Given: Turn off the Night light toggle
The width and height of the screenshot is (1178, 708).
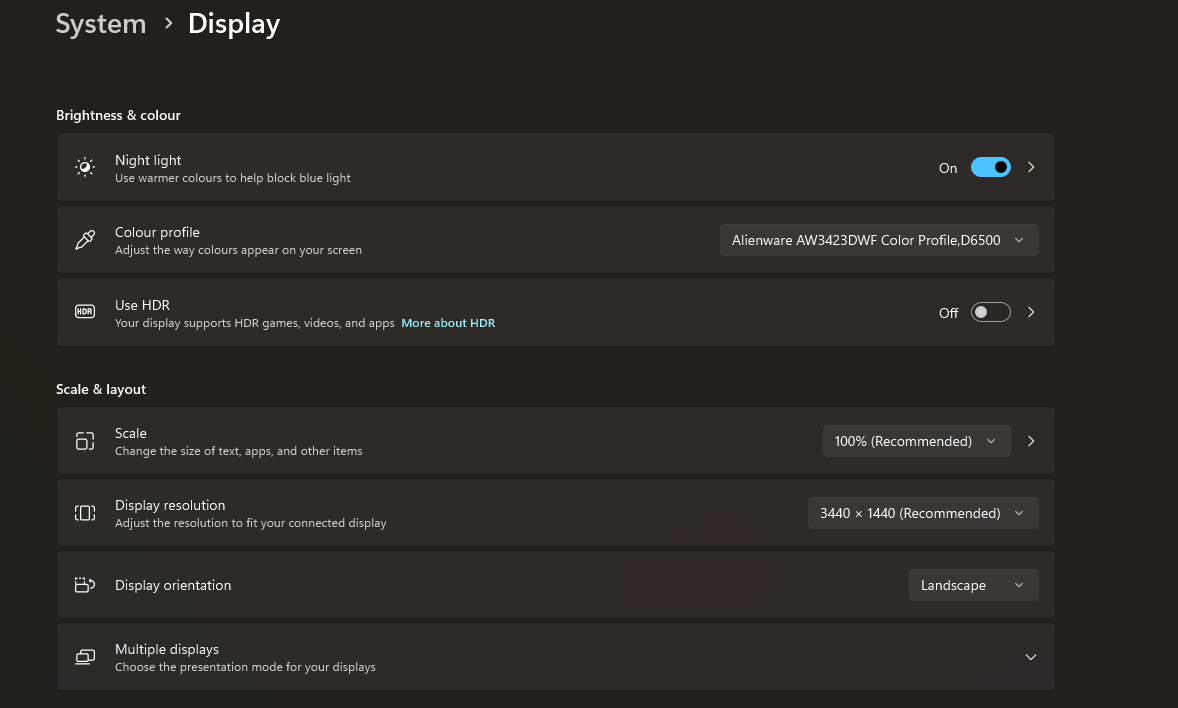Looking at the screenshot, I should (990, 168).
